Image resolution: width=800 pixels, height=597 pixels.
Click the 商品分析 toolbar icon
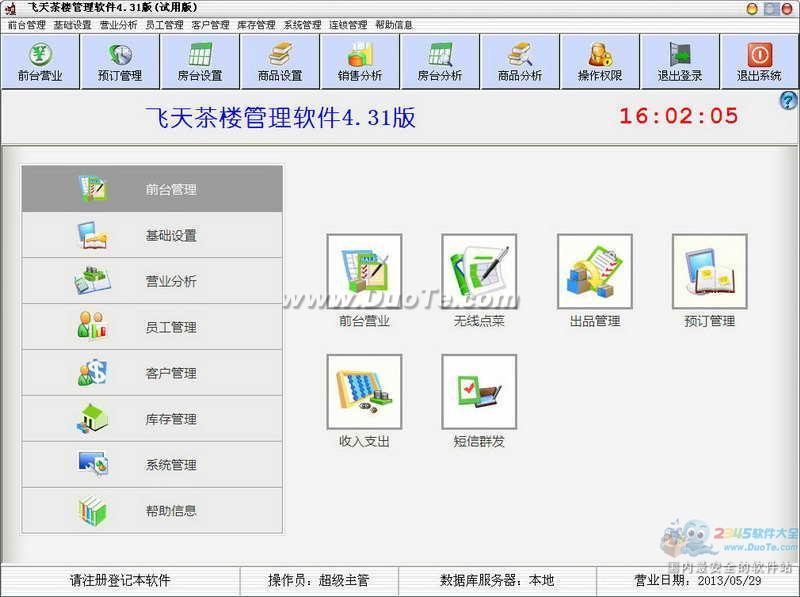click(520, 62)
